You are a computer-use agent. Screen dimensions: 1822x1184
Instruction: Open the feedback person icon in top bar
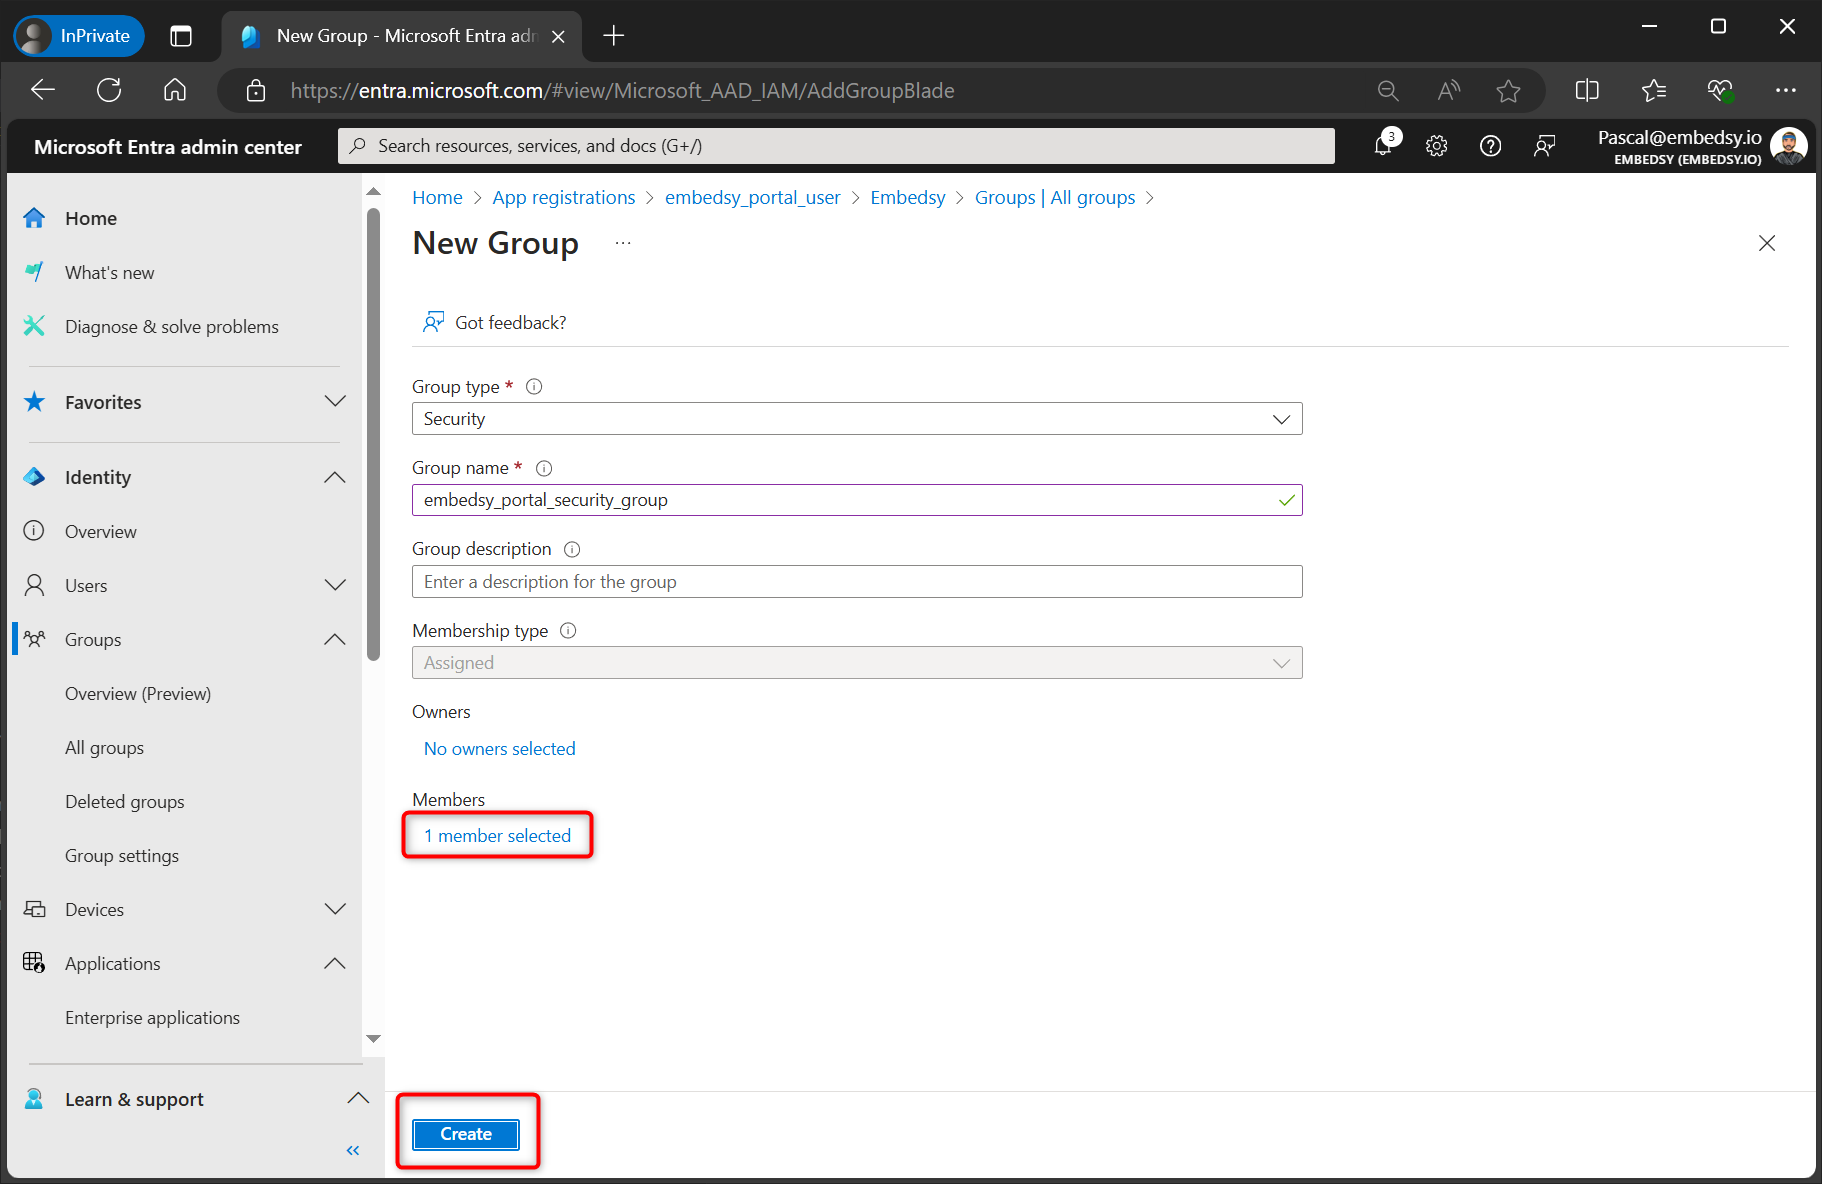(1544, 145)
